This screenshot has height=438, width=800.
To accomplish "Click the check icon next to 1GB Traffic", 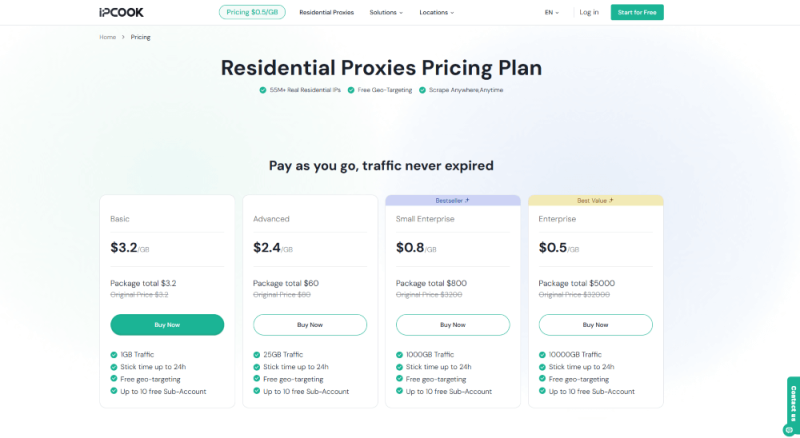I will [114, 354].
